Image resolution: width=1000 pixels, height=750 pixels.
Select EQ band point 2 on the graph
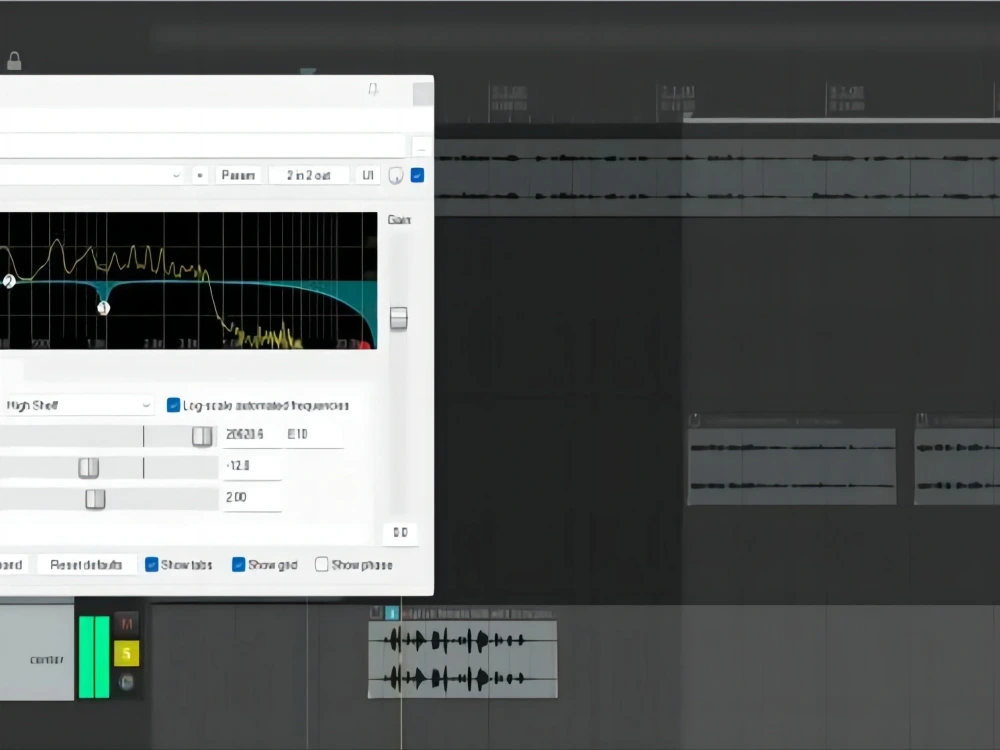pos(9,281)
